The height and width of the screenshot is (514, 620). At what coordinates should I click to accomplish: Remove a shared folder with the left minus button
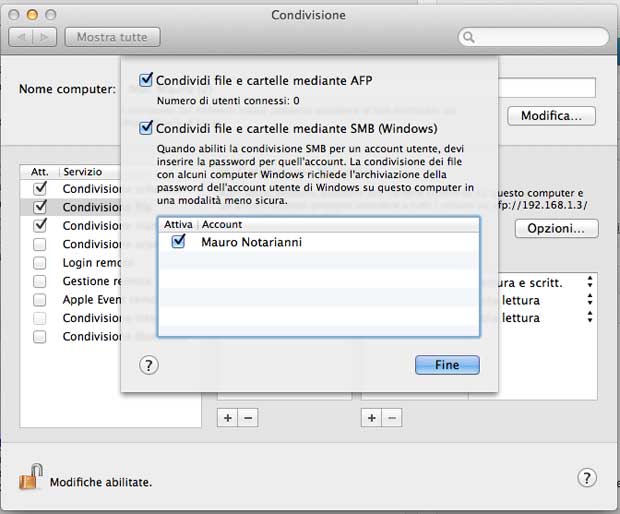248,418
